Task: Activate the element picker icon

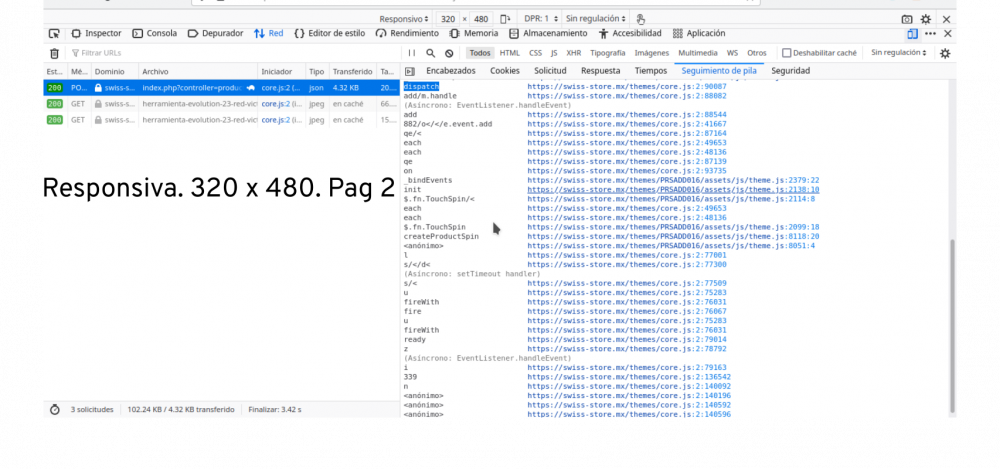Action: [x=54, y=34]
